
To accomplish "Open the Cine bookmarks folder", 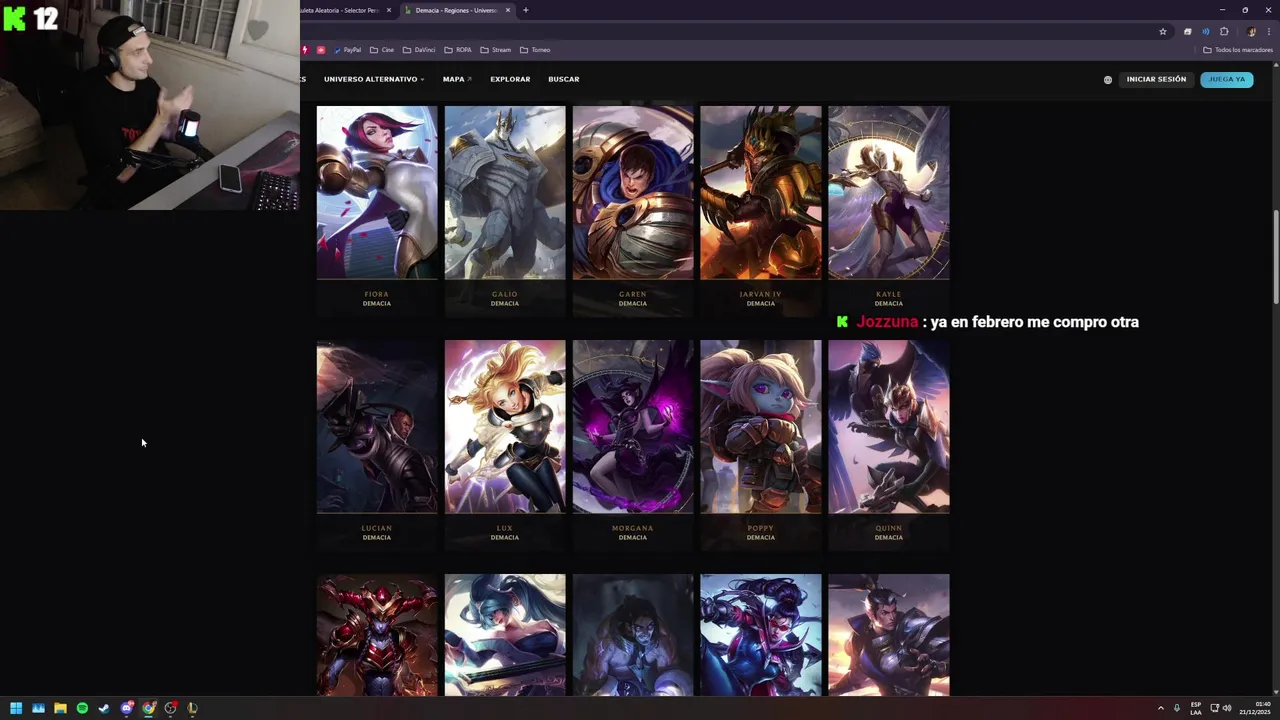I will (x=382, y=50).
